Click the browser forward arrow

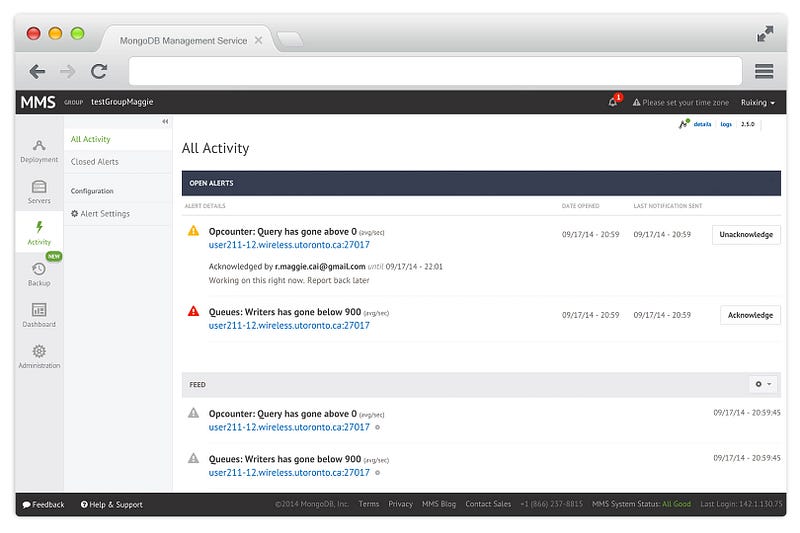(x=68, y=71)
